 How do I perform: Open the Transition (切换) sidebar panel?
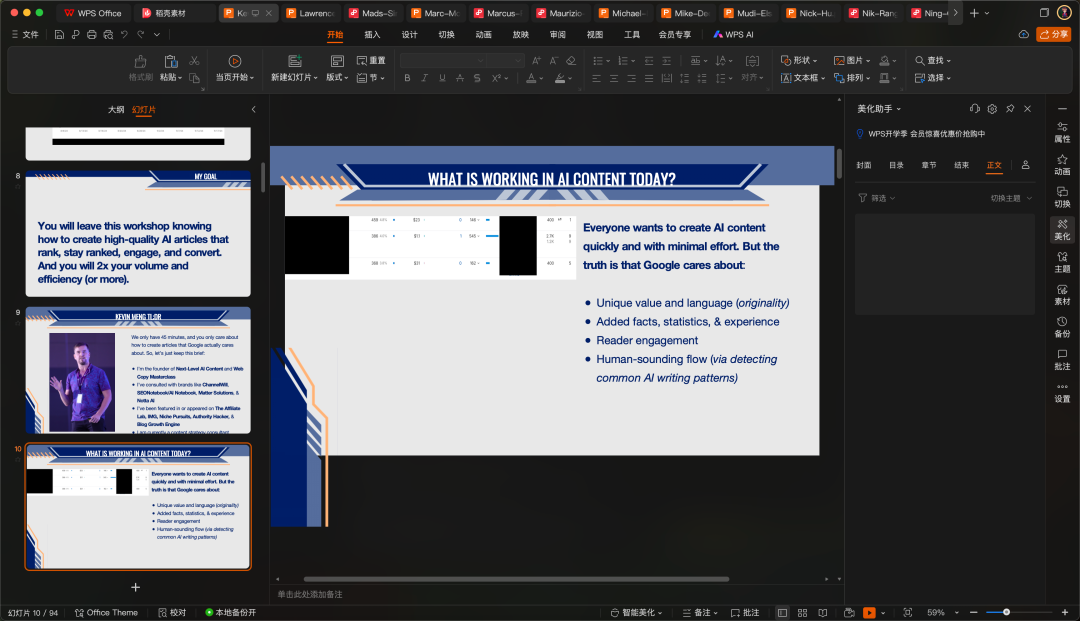(1062, 196)
